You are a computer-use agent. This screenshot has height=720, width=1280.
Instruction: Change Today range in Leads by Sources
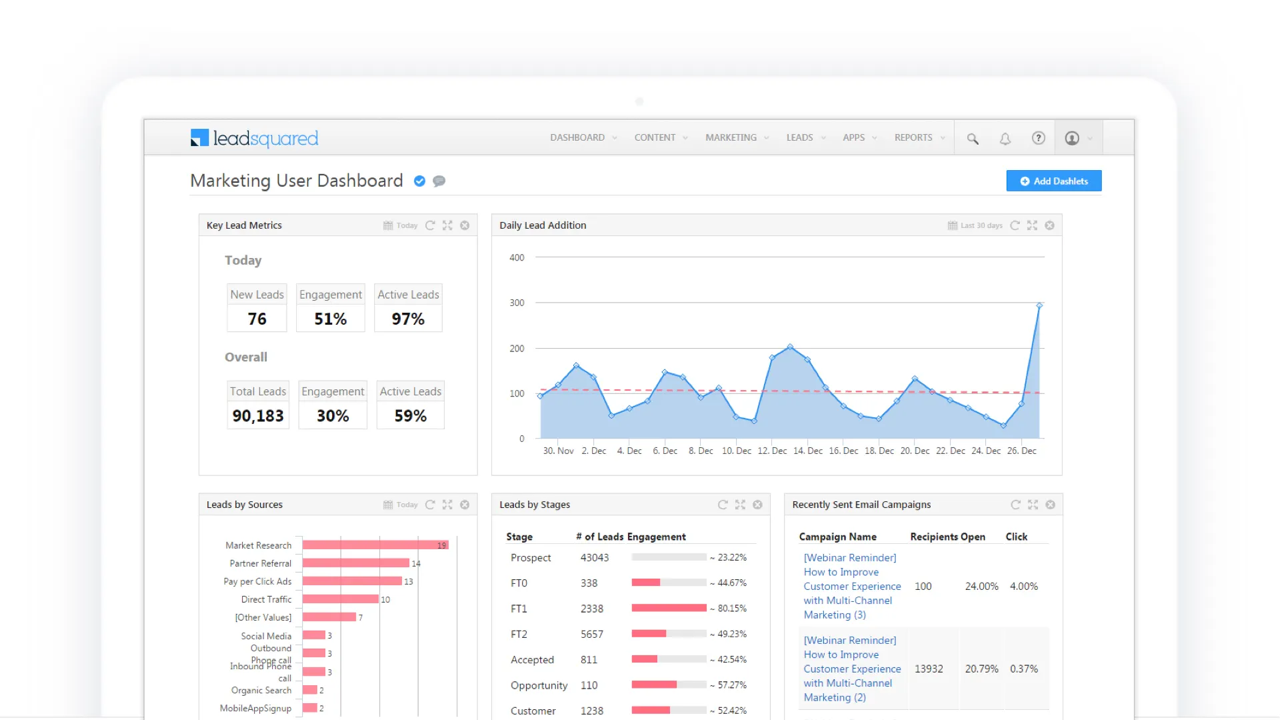[407, 506]
